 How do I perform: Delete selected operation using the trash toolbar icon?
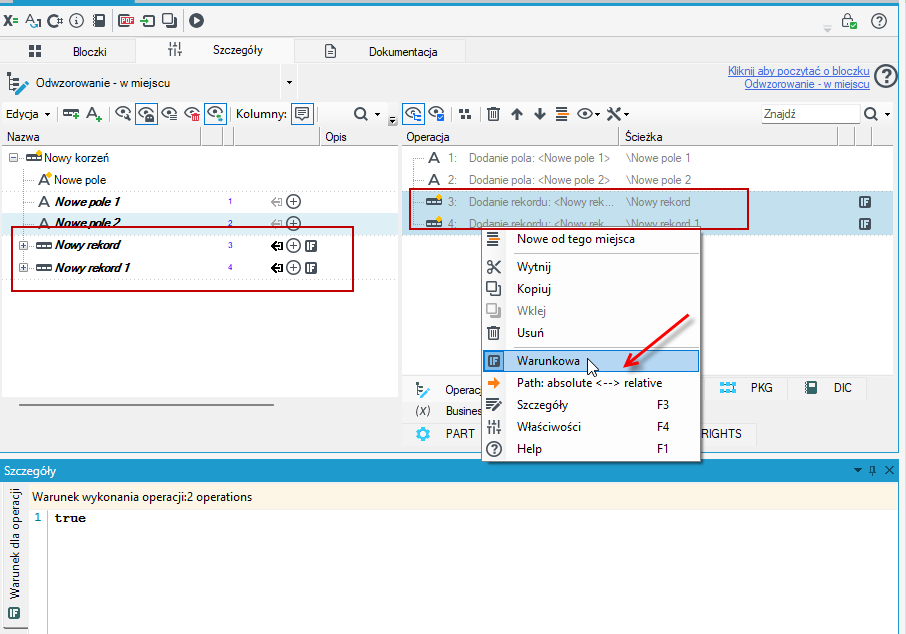pyautogui.click(x=493, y=114)
